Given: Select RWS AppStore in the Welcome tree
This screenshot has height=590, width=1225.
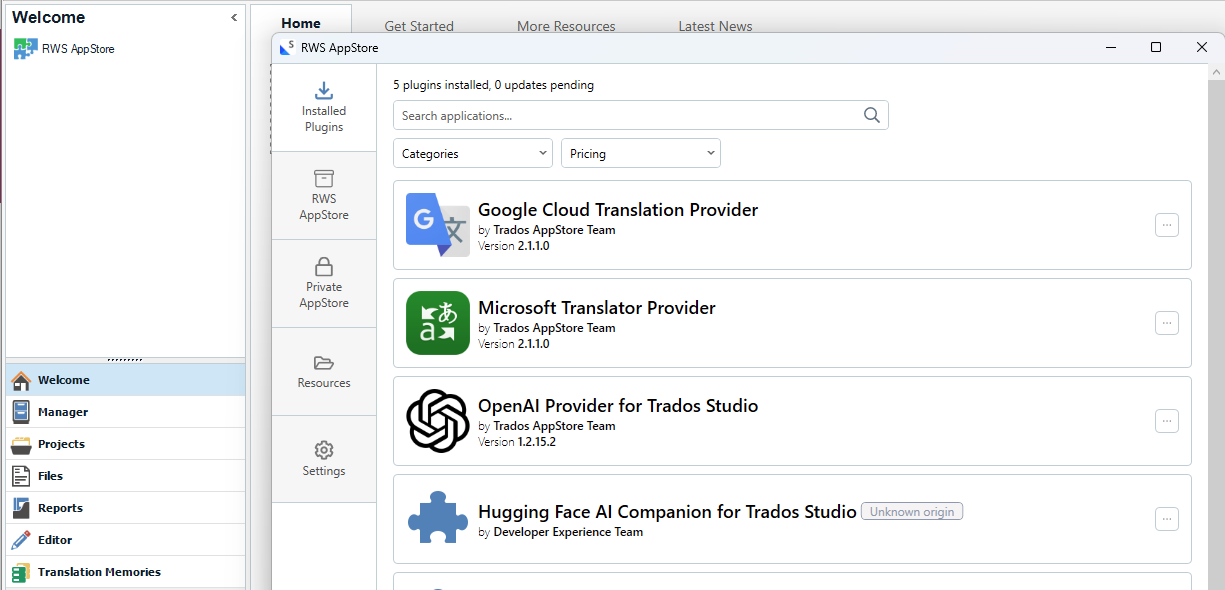Looking at the screenshot, I should click(x=77, y=48).
